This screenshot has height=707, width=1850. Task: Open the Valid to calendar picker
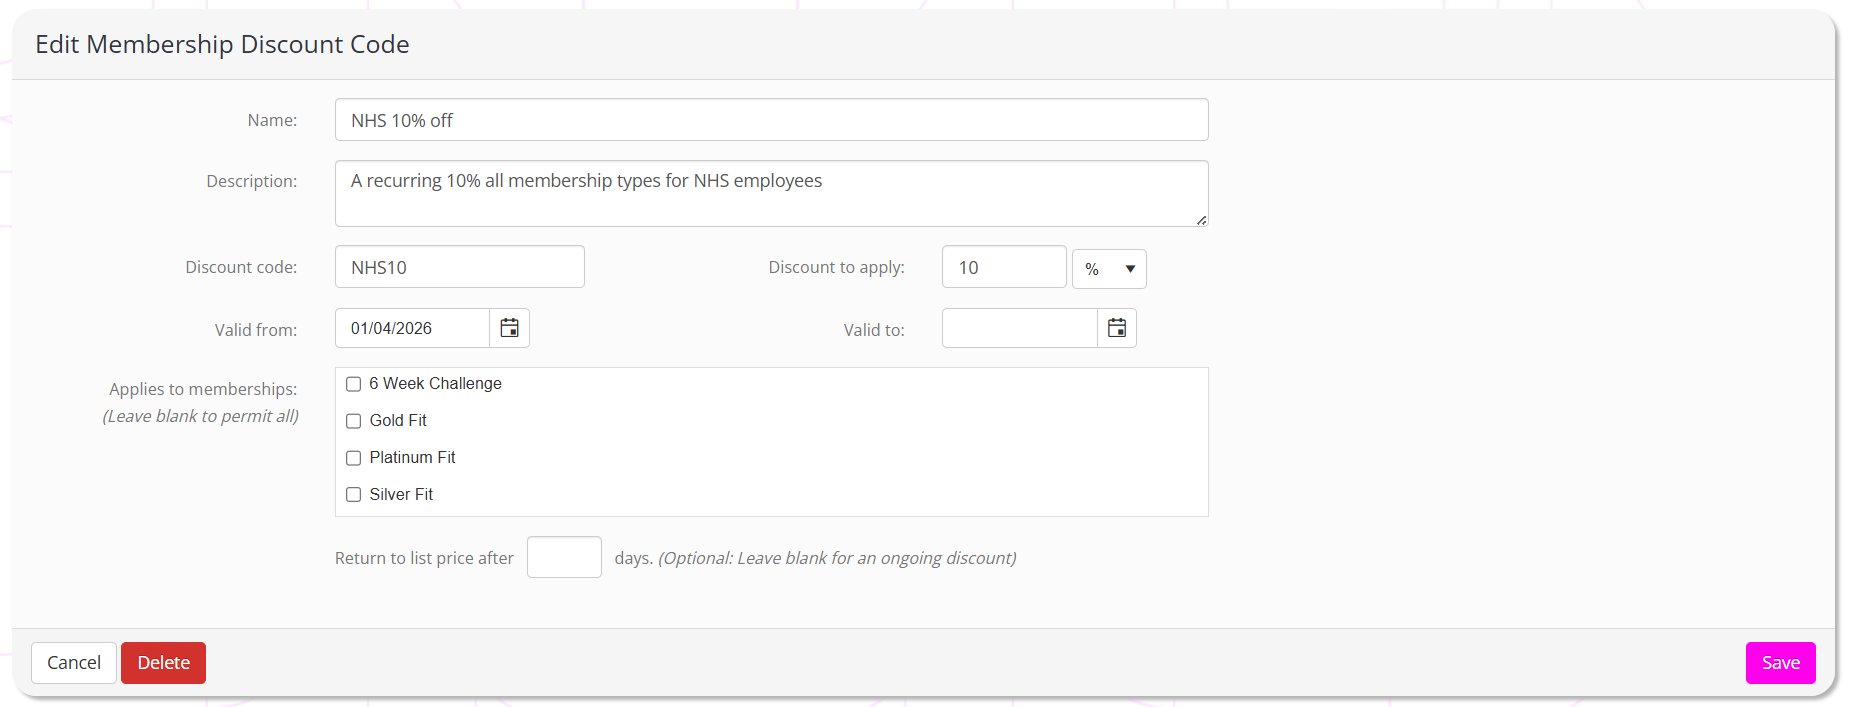click(1116, 328)
